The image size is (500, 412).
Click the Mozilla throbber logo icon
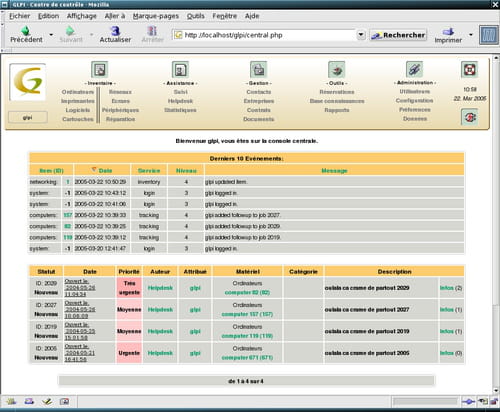point(489,35)
